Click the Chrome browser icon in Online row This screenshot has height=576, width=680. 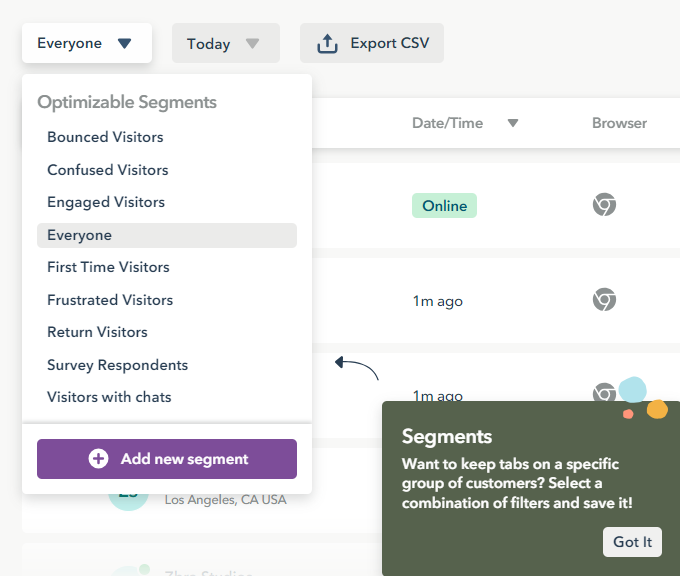pos(604,204)
